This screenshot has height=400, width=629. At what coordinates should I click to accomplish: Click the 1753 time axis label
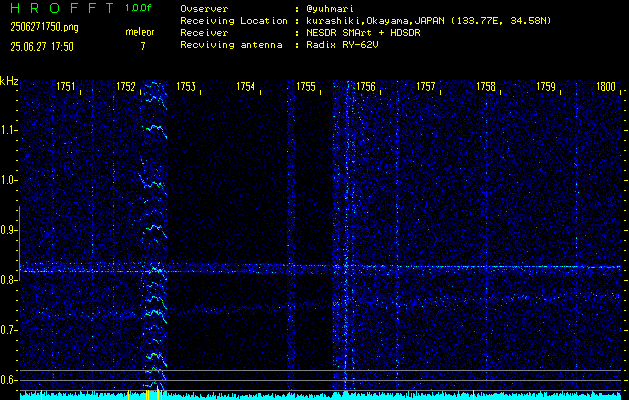click(x=186, y=86)
